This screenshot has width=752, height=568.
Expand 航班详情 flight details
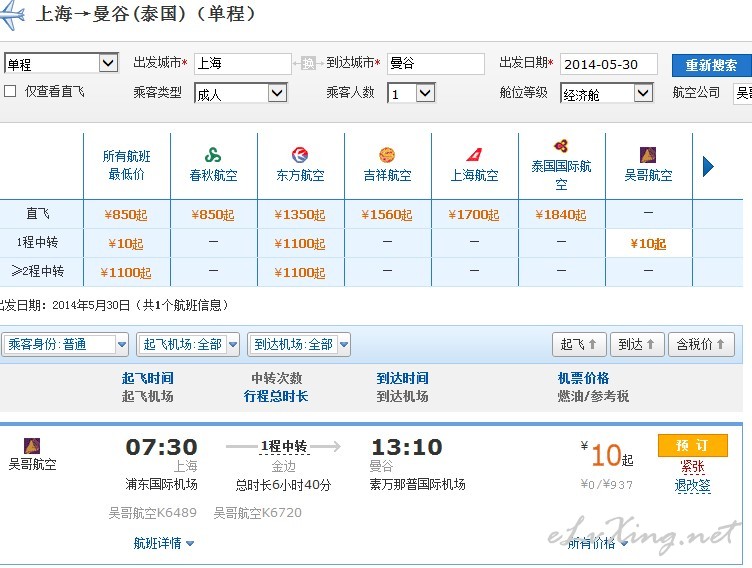pos(164,543)
